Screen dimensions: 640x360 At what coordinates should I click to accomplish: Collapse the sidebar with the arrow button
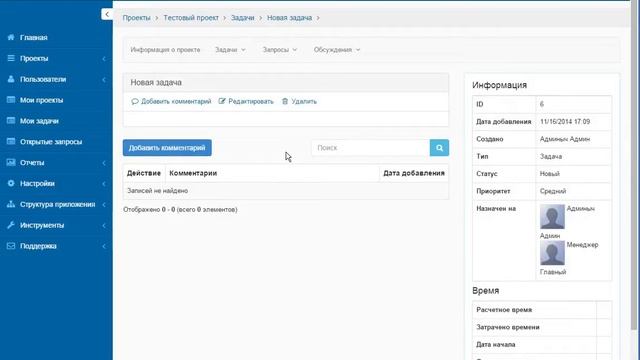tap(107, 14)
